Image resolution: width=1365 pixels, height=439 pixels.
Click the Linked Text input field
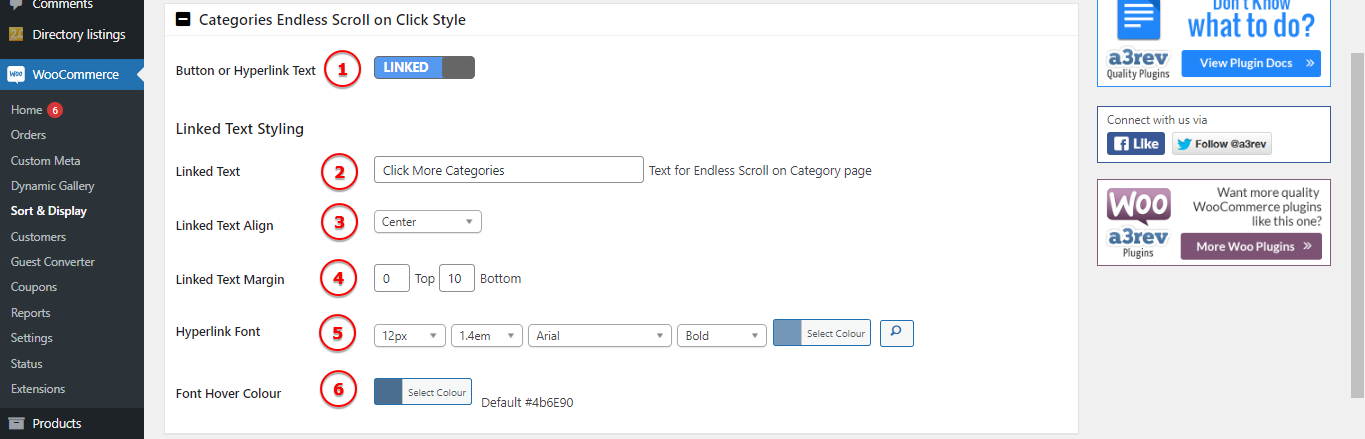508,170
